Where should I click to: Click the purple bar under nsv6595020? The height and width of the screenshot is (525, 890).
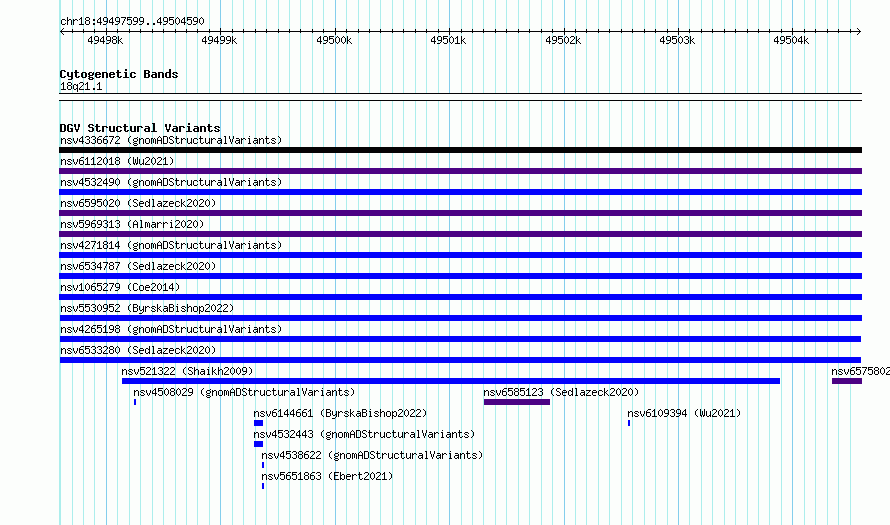tap(460, 213)
